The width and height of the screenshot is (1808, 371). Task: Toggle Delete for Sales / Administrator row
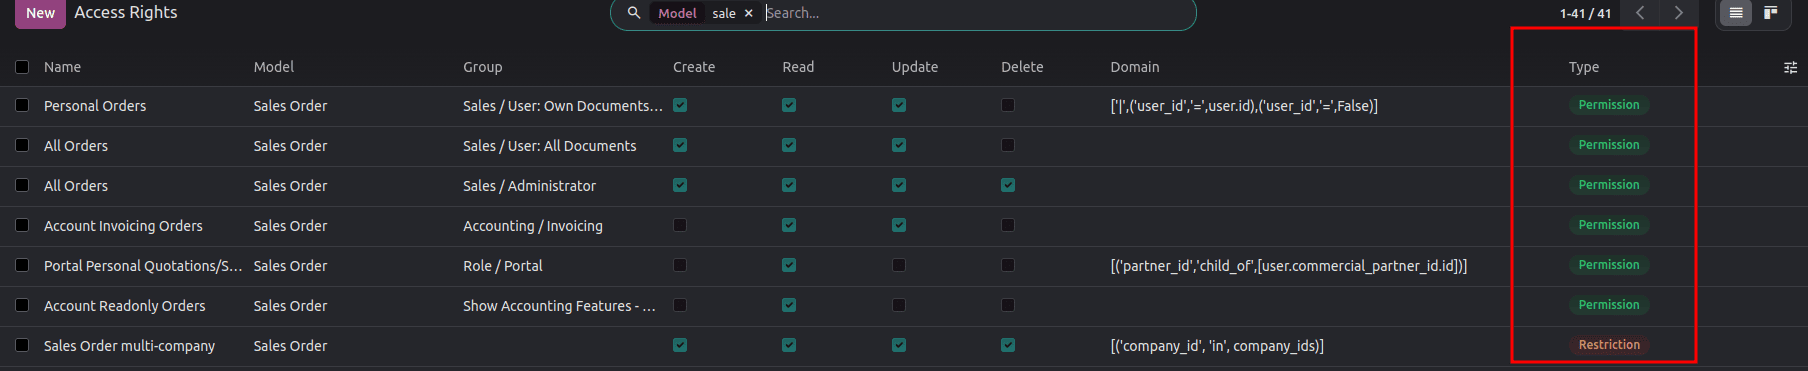pyautogui.click(x=1008, y=185)
